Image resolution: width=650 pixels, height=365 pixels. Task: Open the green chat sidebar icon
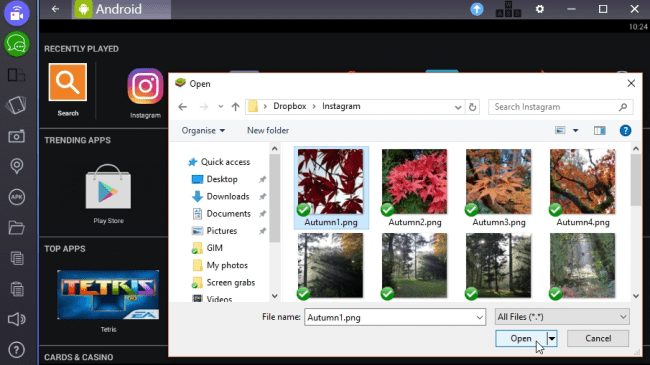(17, 44)
